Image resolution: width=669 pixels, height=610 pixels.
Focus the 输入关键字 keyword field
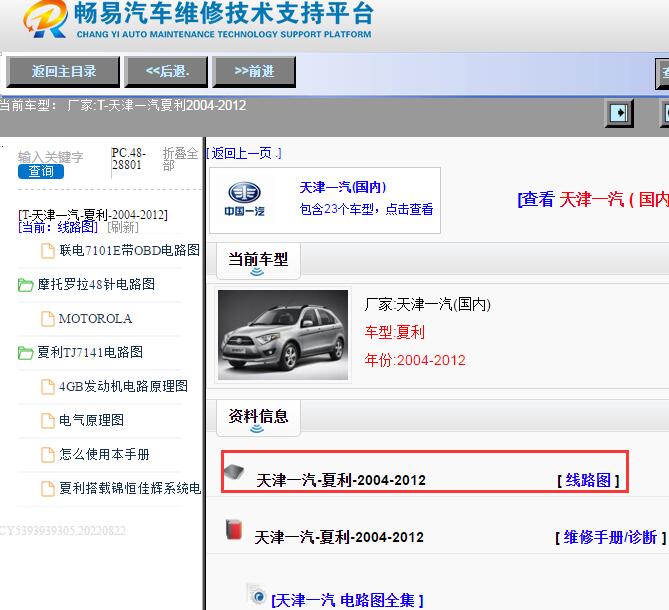[50, 157]
